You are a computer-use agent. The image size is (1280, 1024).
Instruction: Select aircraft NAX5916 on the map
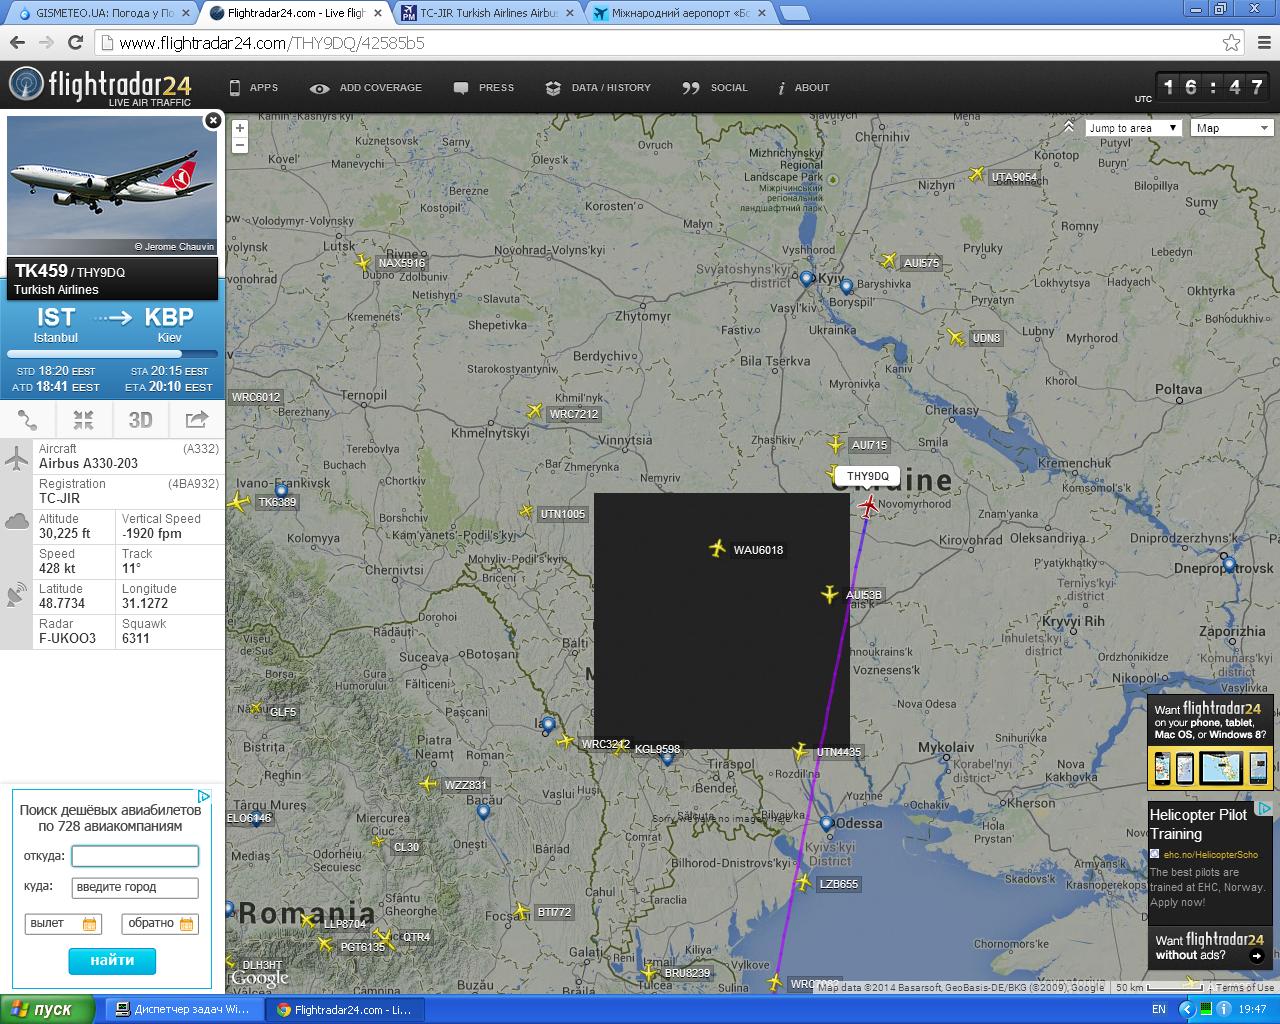click(363, 262)
